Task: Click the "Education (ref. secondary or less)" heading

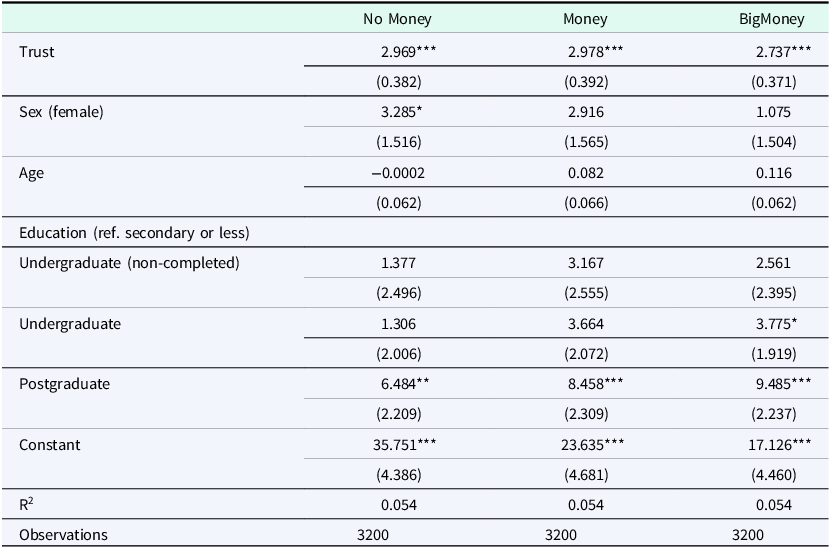Action: [x=134, y=233]
